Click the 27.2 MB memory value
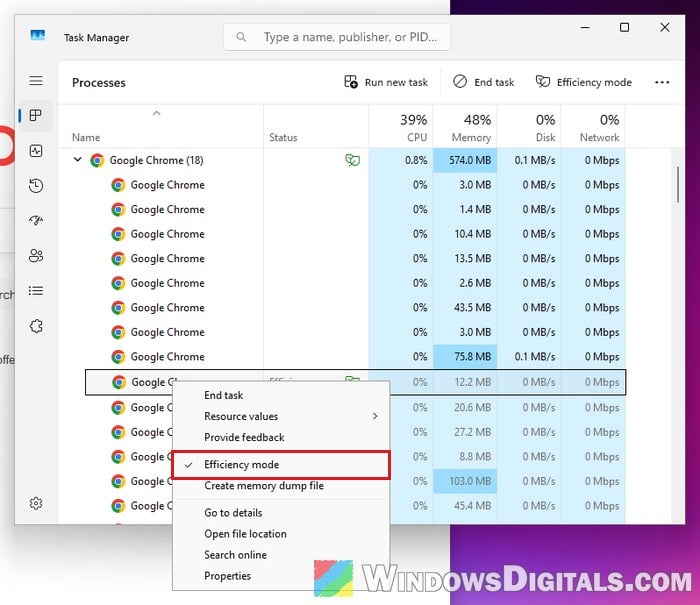700x605 pixels. click(x=472, y=432)
